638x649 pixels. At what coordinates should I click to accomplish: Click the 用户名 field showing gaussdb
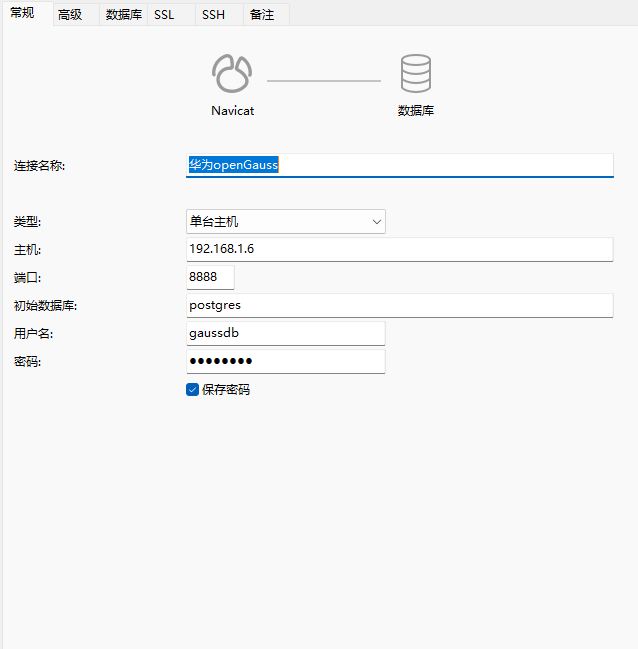coord(286,333)
